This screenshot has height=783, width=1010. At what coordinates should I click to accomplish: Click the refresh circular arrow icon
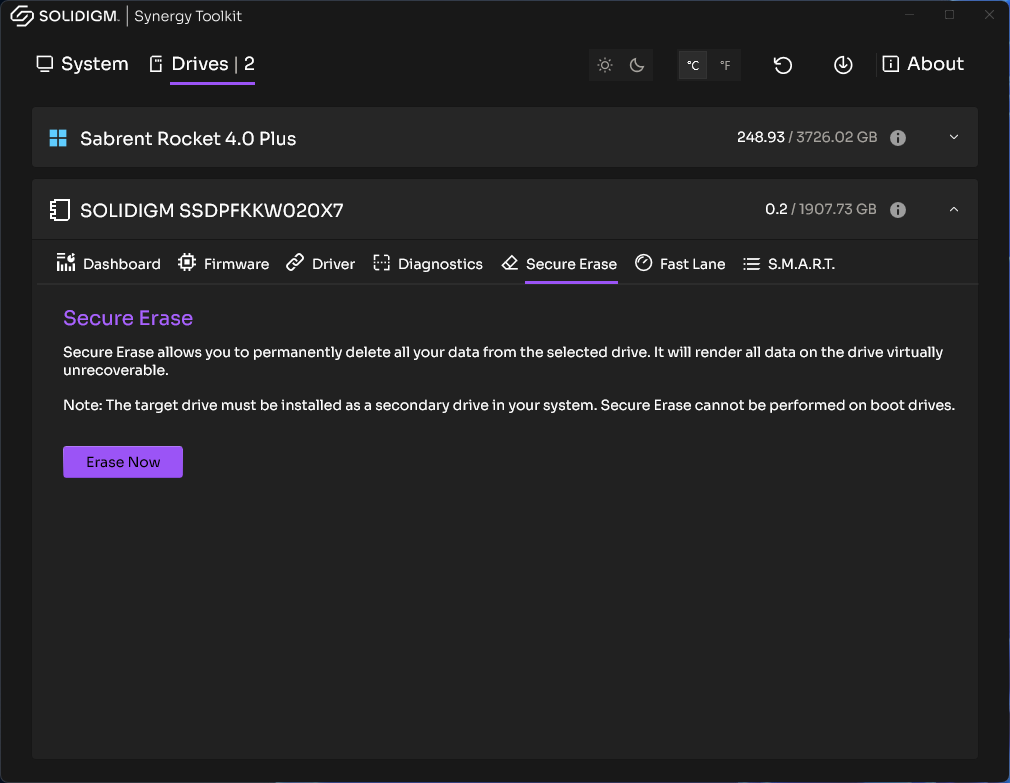[783, 65]
